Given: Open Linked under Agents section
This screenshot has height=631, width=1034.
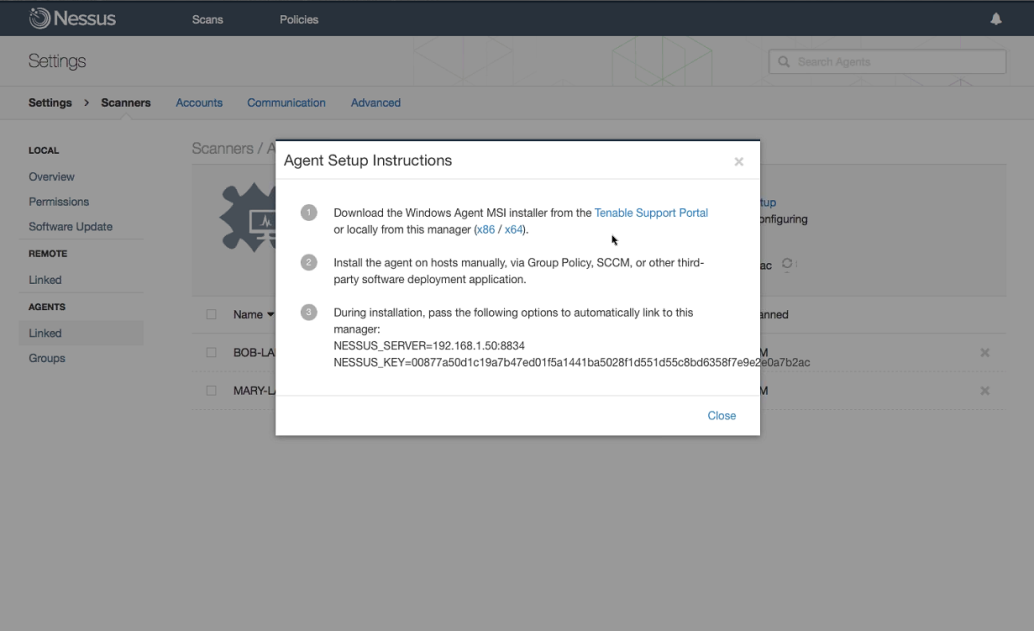Looking at the screenshot, I should [x=45, y=334].
